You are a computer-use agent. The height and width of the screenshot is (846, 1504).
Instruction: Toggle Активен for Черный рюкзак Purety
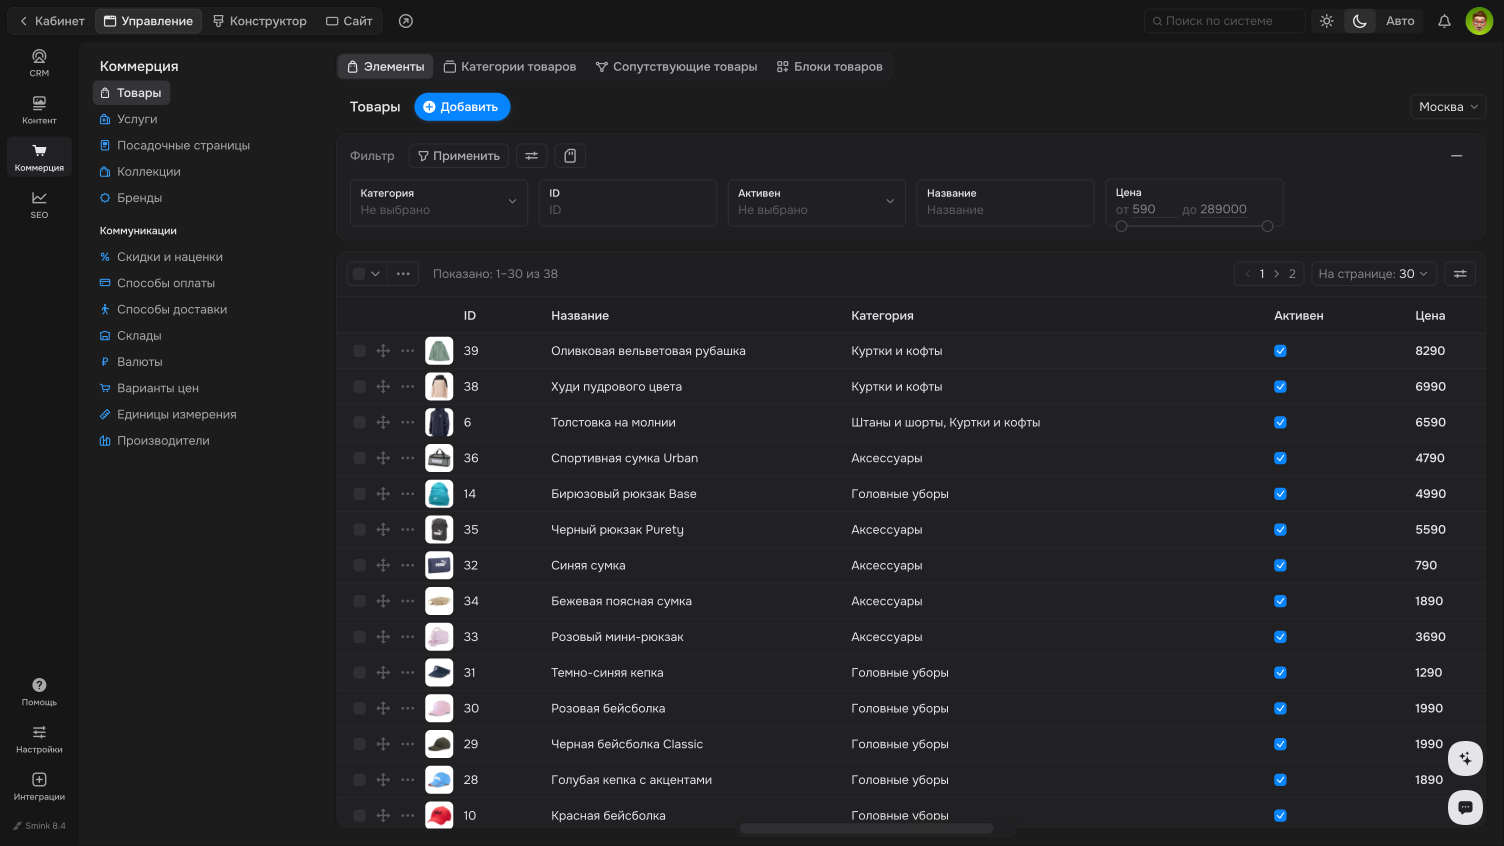tap(1280, 530)
